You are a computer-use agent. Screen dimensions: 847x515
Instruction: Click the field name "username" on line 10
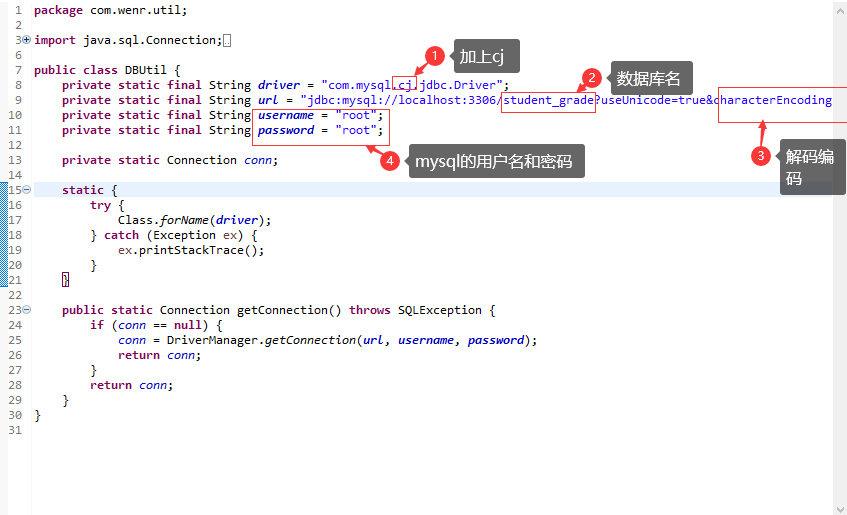coord(286,115)
